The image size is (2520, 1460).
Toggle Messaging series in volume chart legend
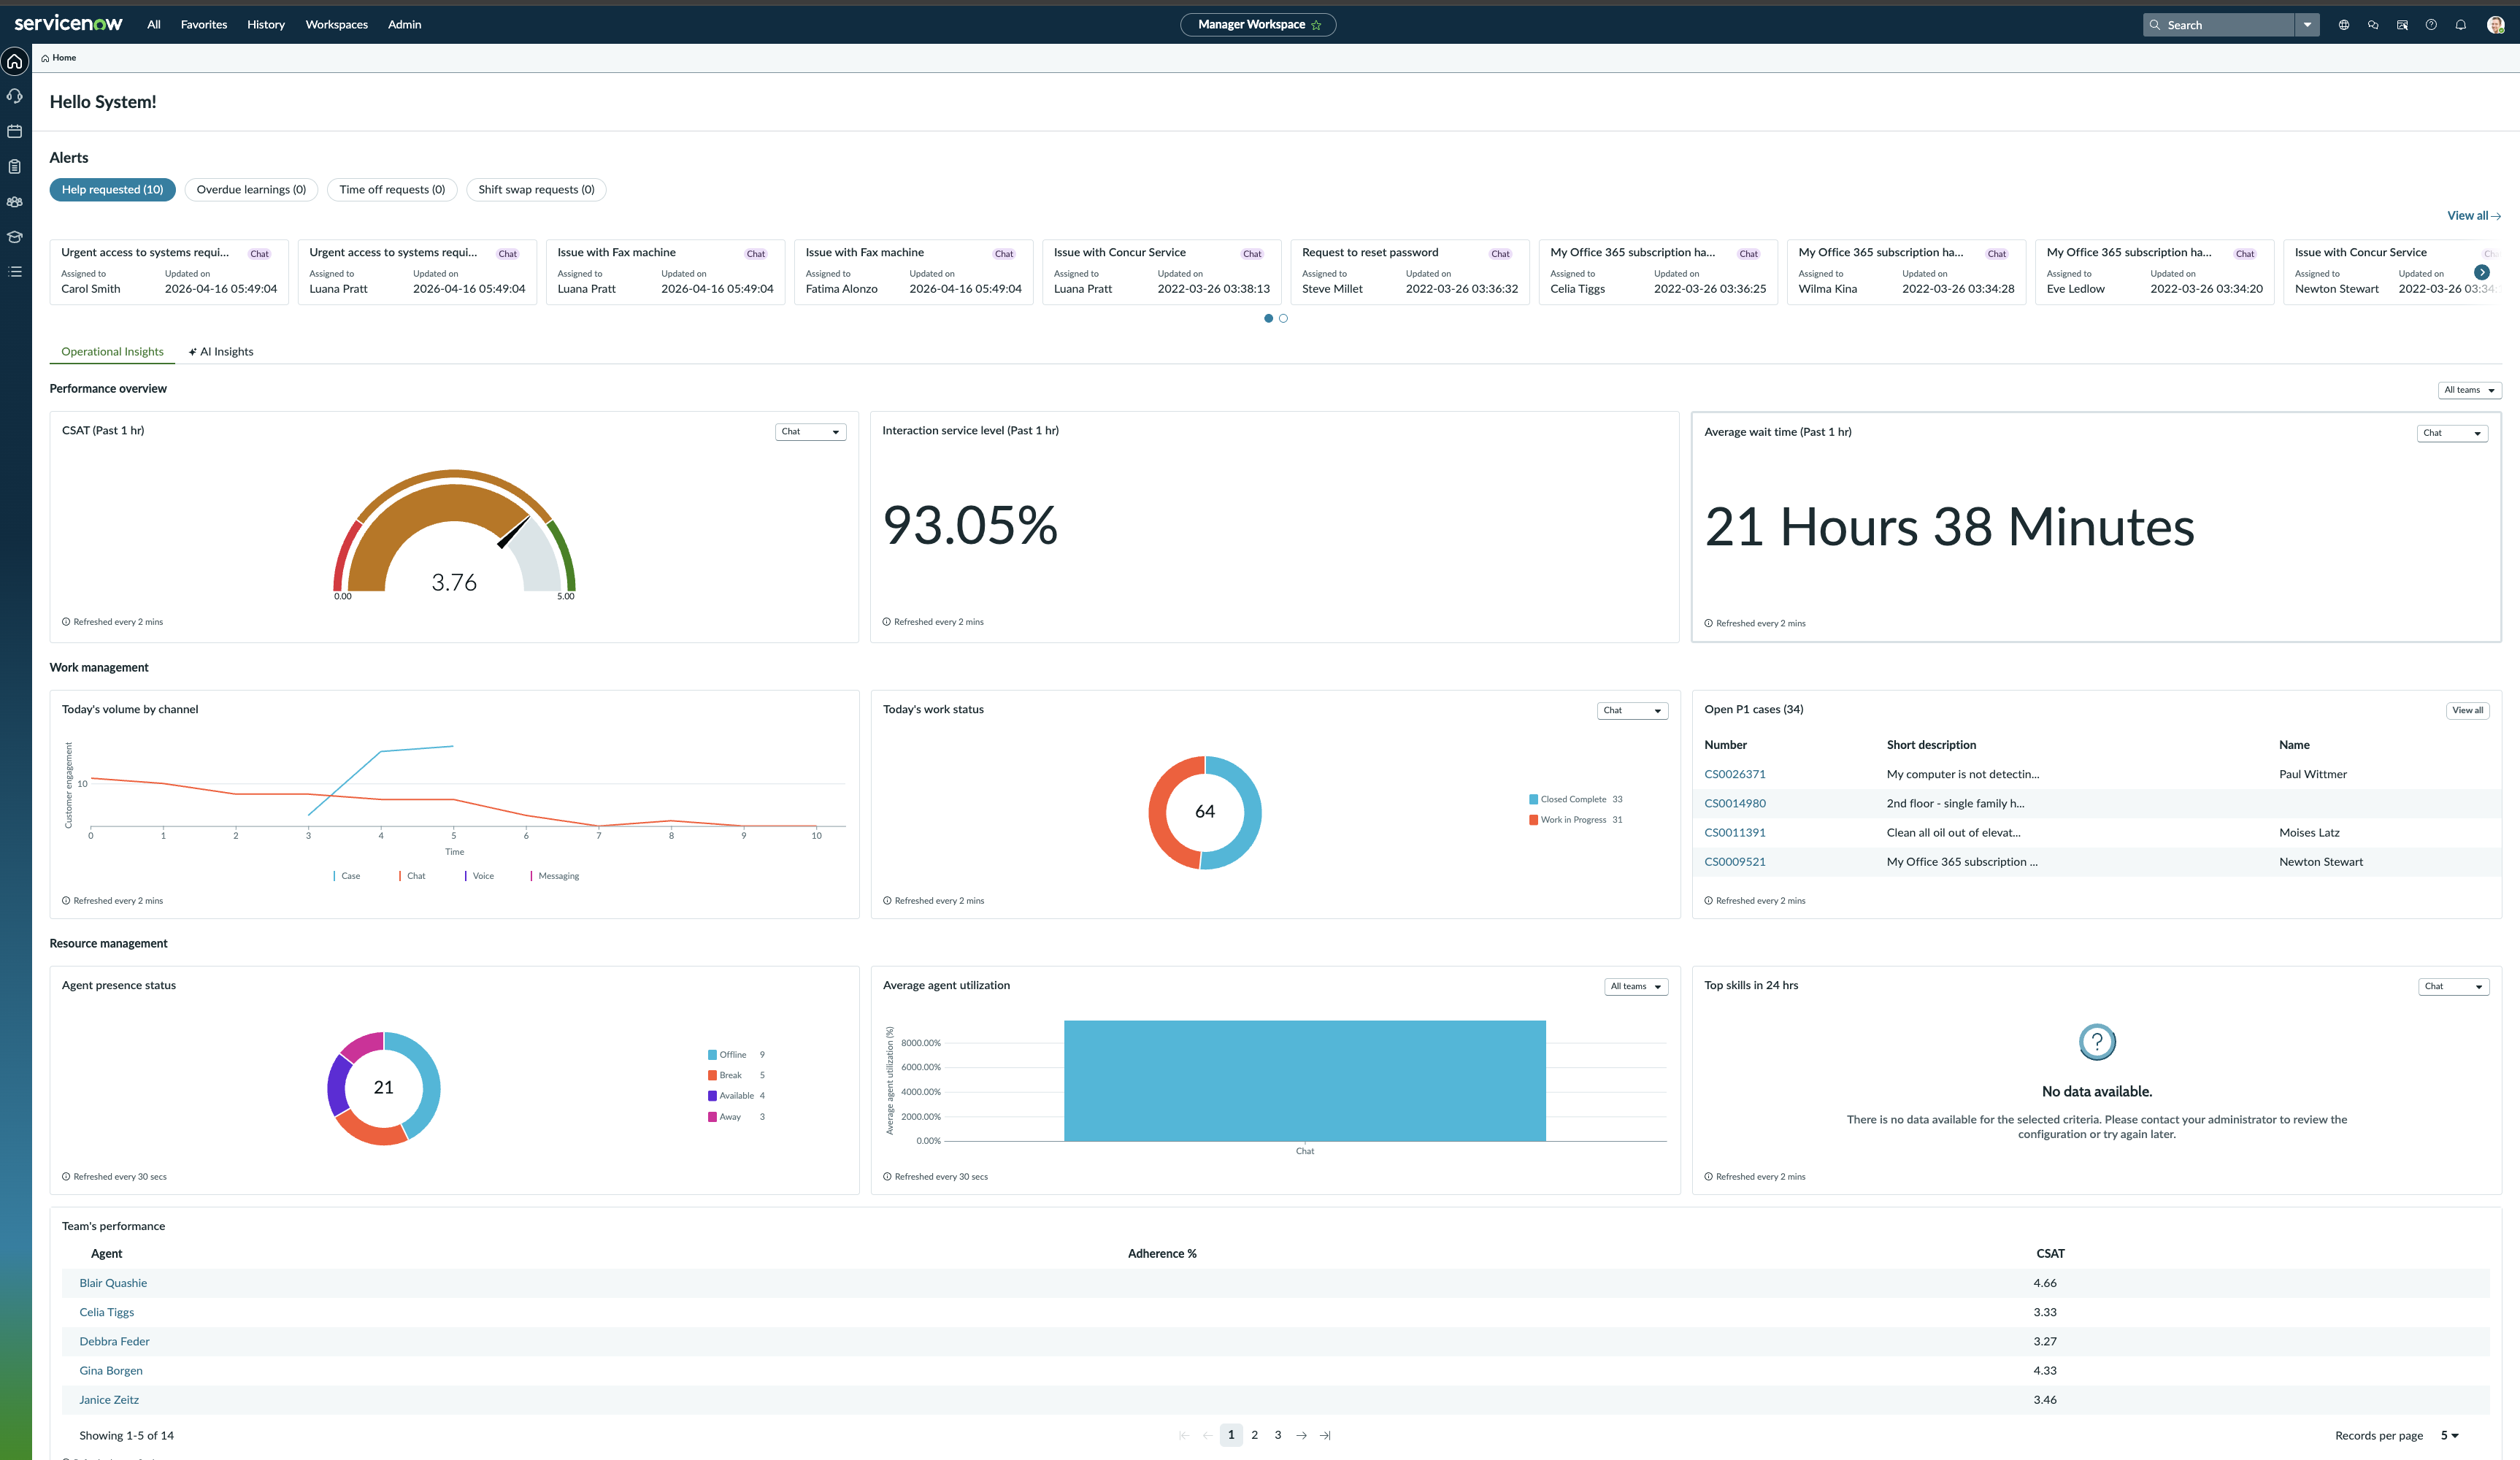pyautogui.click(x=555, y=876)
